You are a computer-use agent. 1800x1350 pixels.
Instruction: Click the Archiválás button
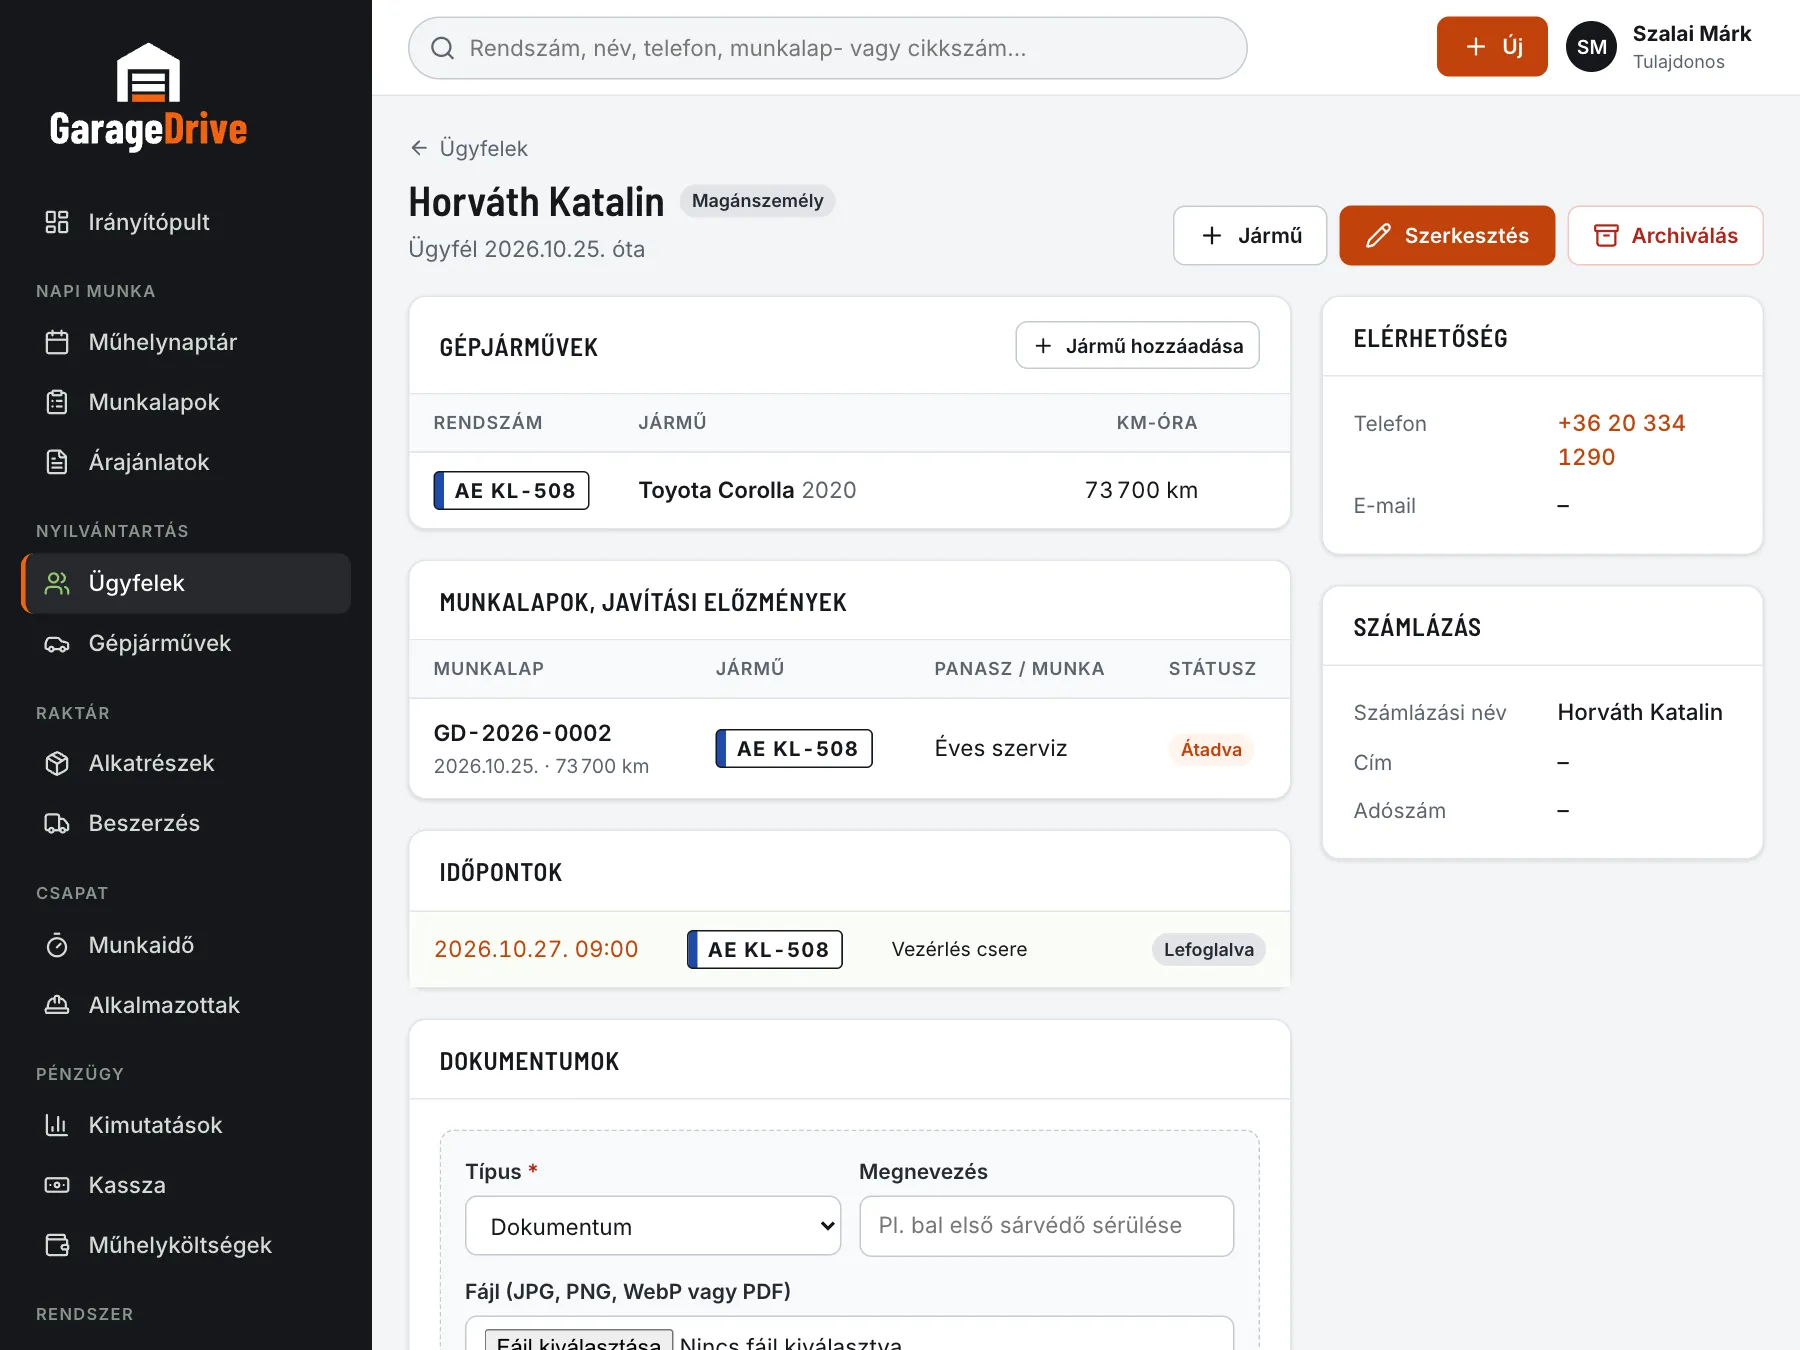[x=1665, y=236]
